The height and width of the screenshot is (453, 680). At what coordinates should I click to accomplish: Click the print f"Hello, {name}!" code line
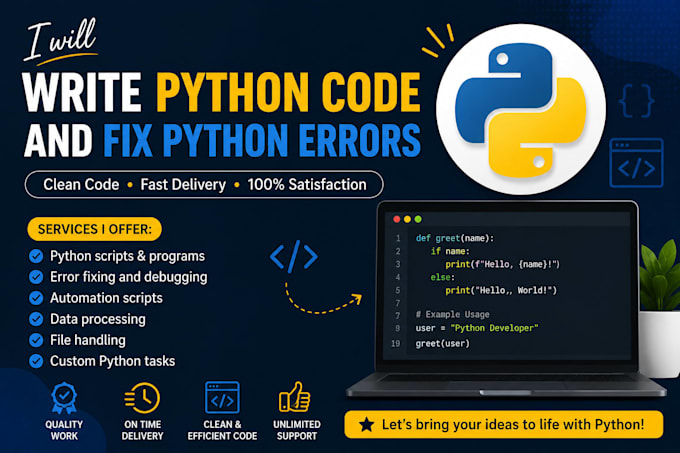tap(503, 264)
